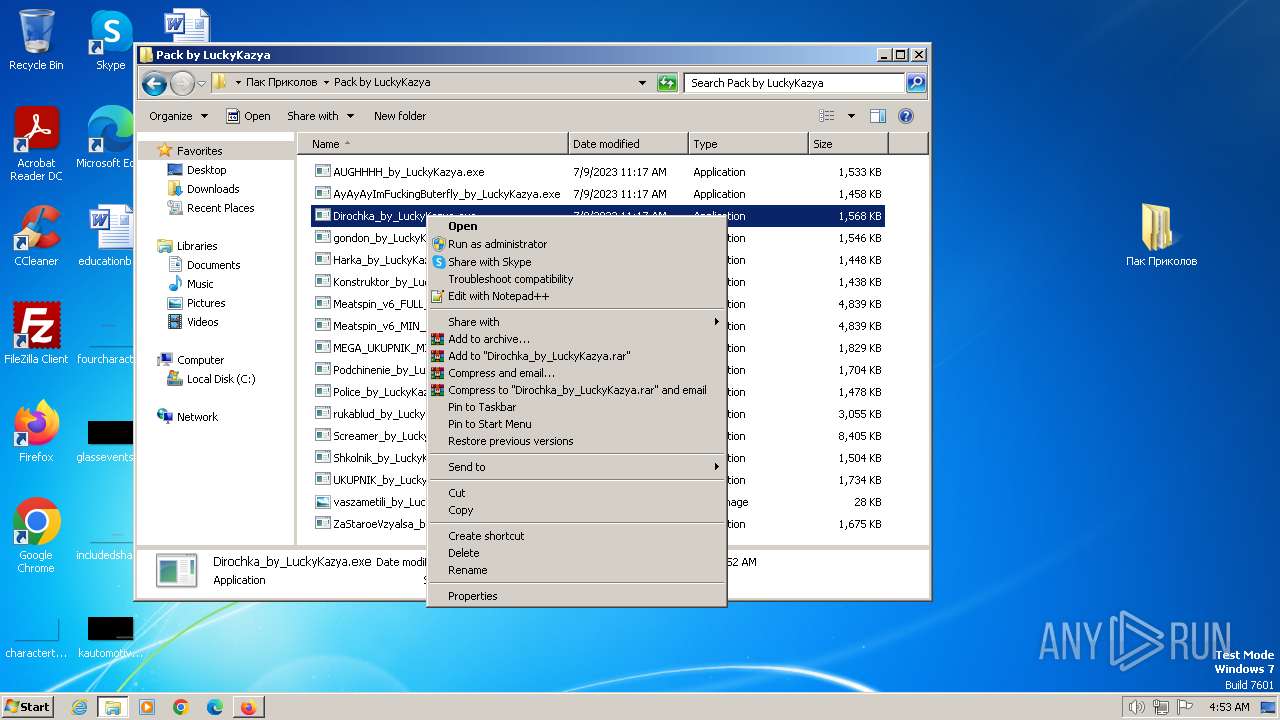The image size is (1280, 720).
Task: Choose Add to archive...
Action: [x=576, y=339]
